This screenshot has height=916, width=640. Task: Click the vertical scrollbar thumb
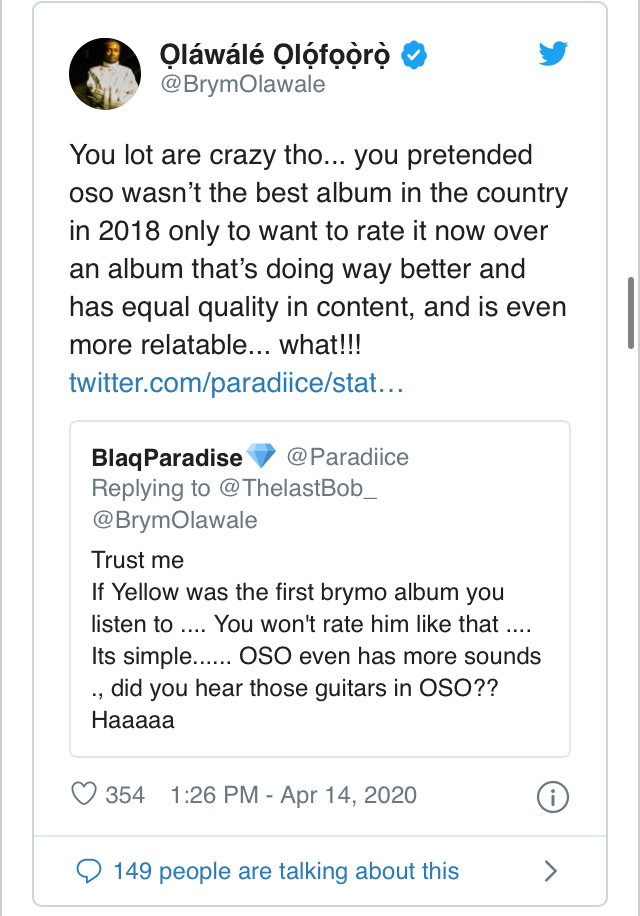[x=631, y=311]
